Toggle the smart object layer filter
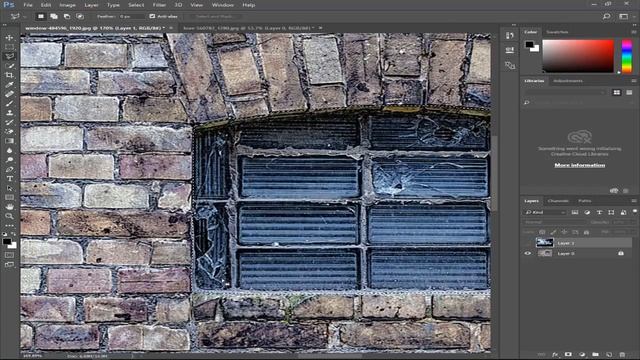Viewport: 640px width, 360px height. pyautogui.click(x=623, y=212)
